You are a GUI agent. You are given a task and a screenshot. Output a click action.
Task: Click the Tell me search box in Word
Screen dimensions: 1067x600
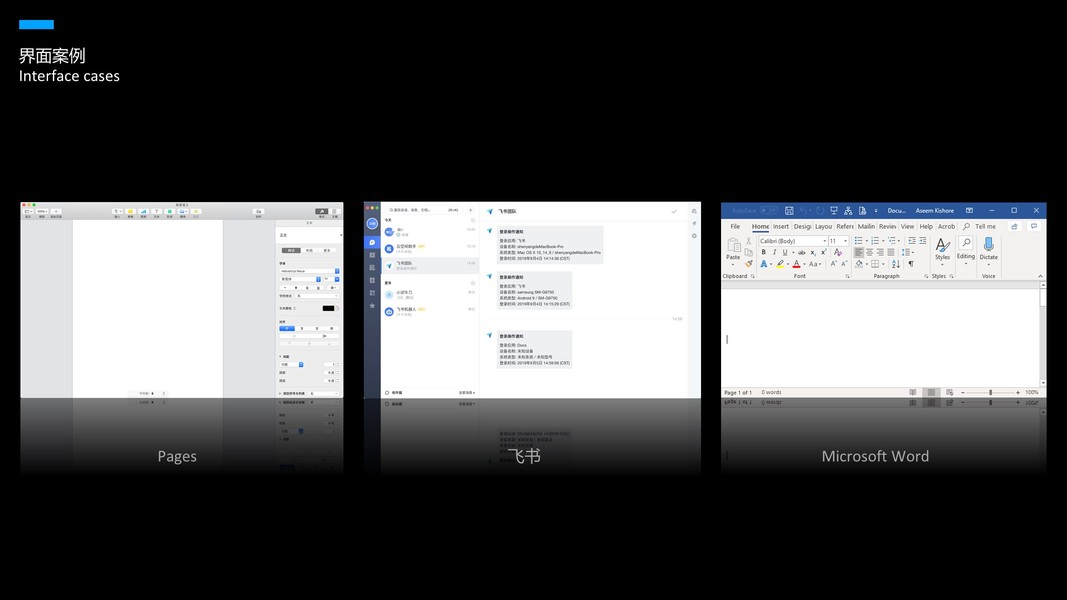(980, 227)
